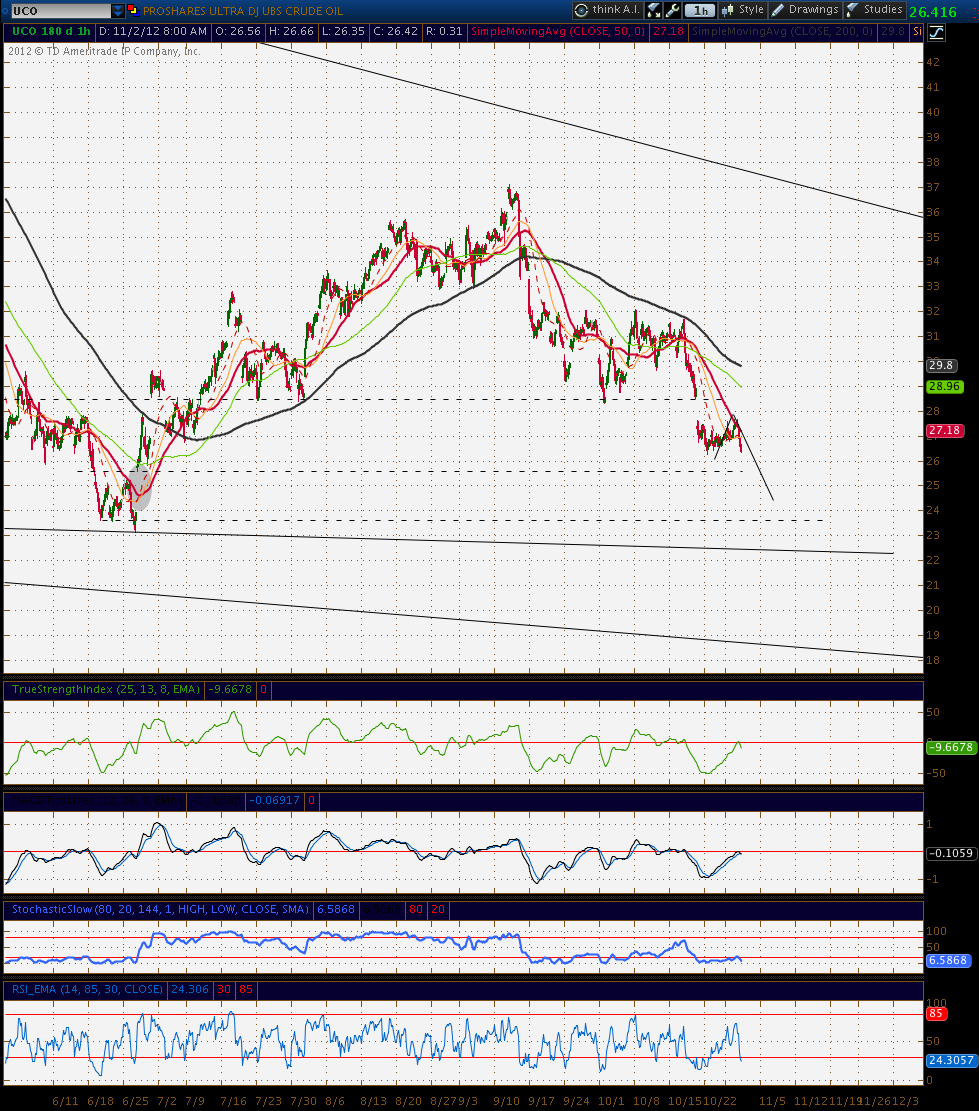This screenshot has width=979, height=1111.
Task: Open the Drawings menu
Action: click(x=805, y=10)
